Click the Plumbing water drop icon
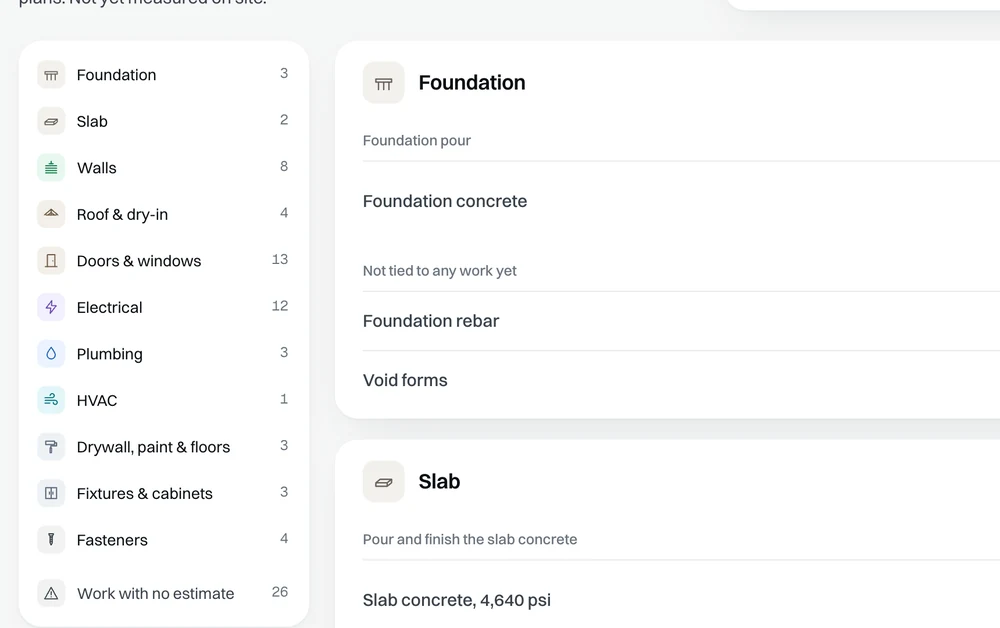 pyautogui.click(x=51, y=354)
